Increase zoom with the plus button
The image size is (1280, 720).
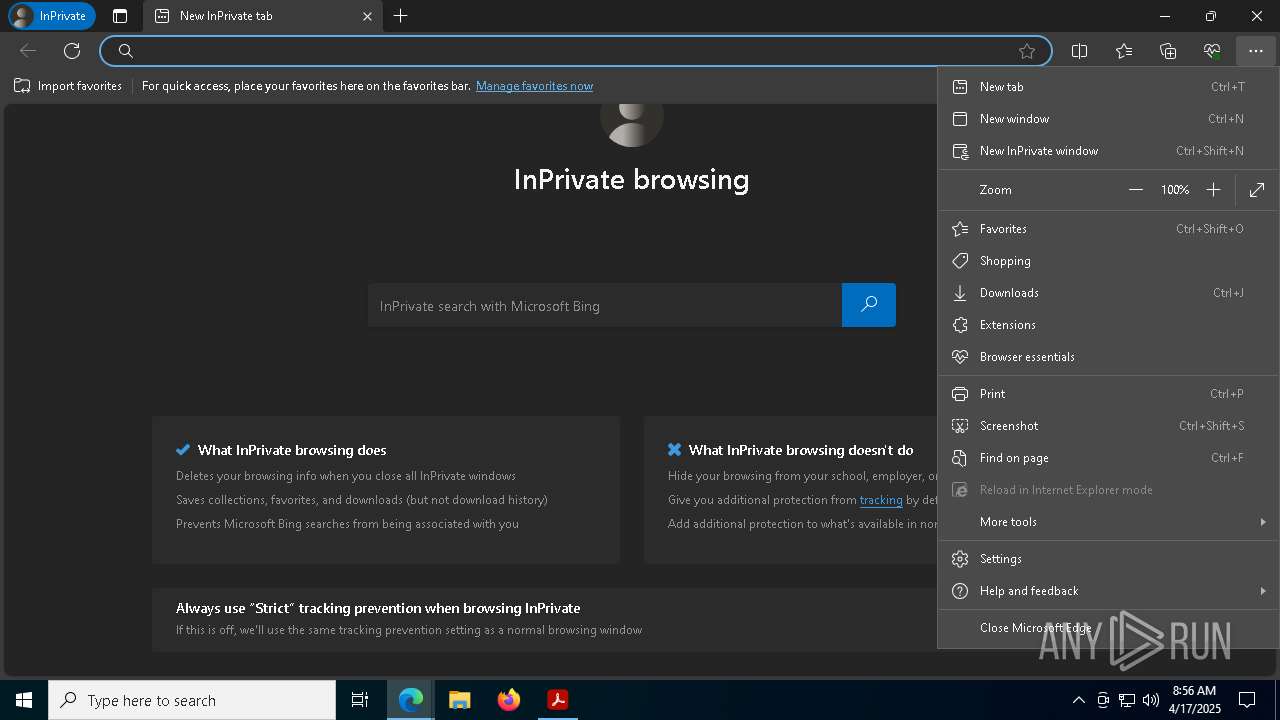click(1213, 190)
